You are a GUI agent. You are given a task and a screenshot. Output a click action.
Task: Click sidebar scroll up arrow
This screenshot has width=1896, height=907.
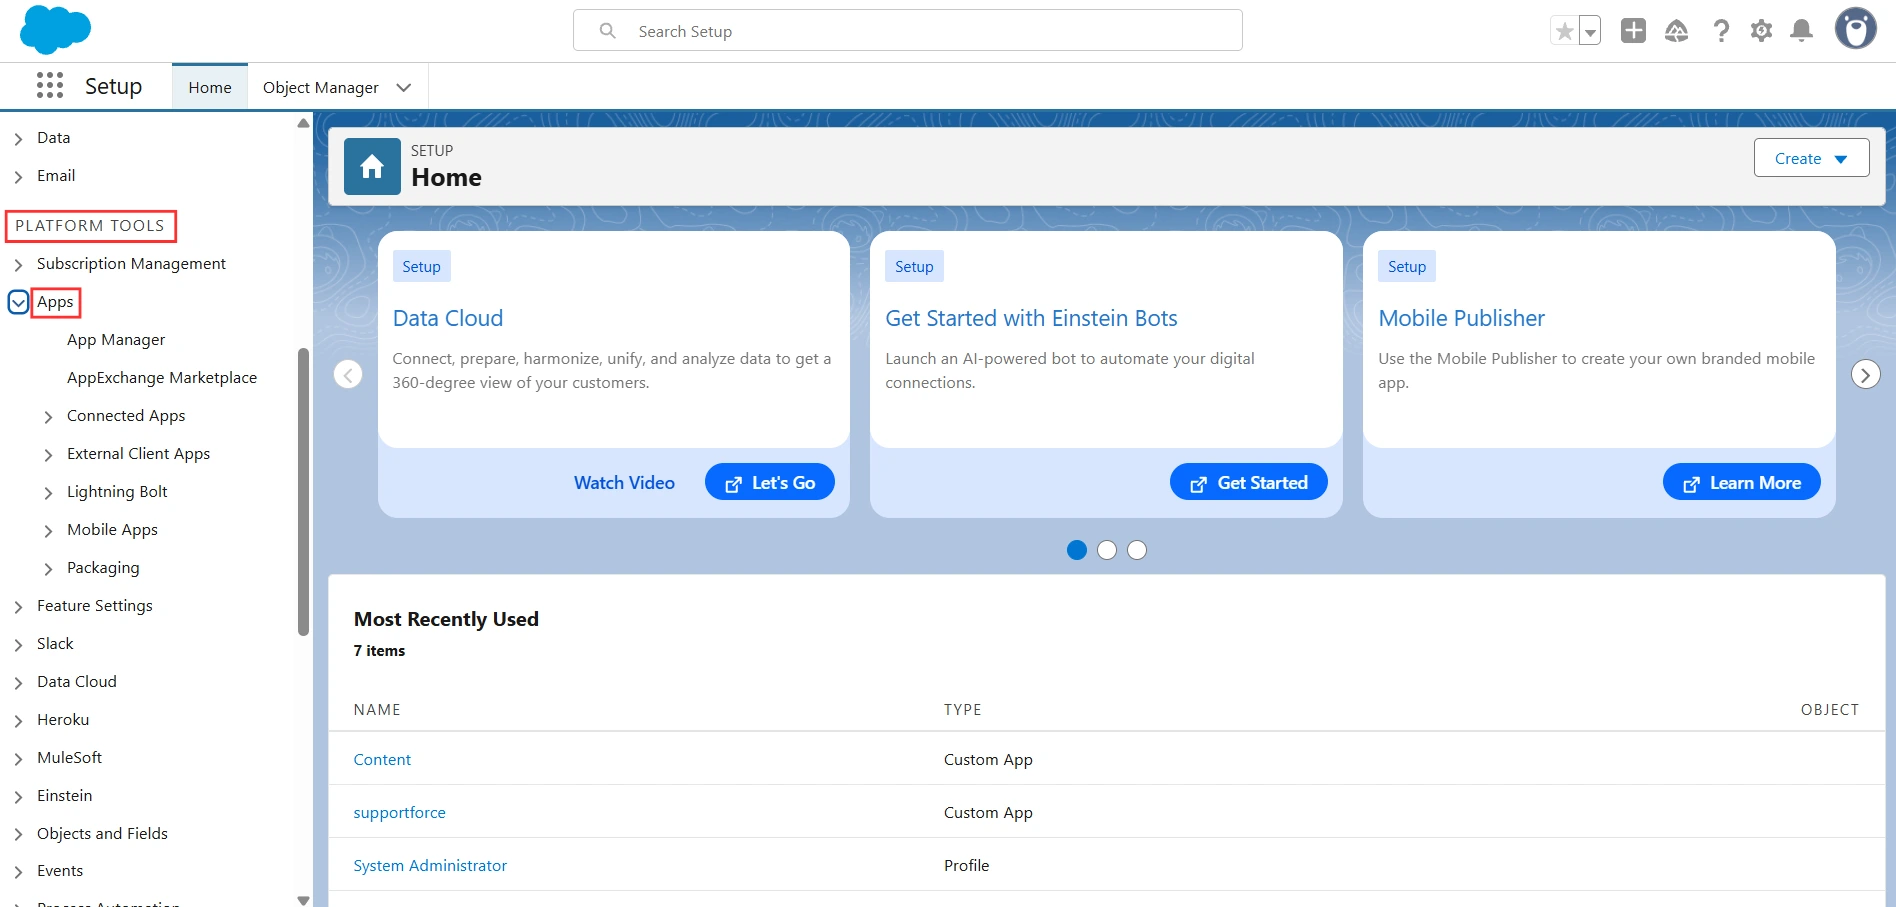303,123
